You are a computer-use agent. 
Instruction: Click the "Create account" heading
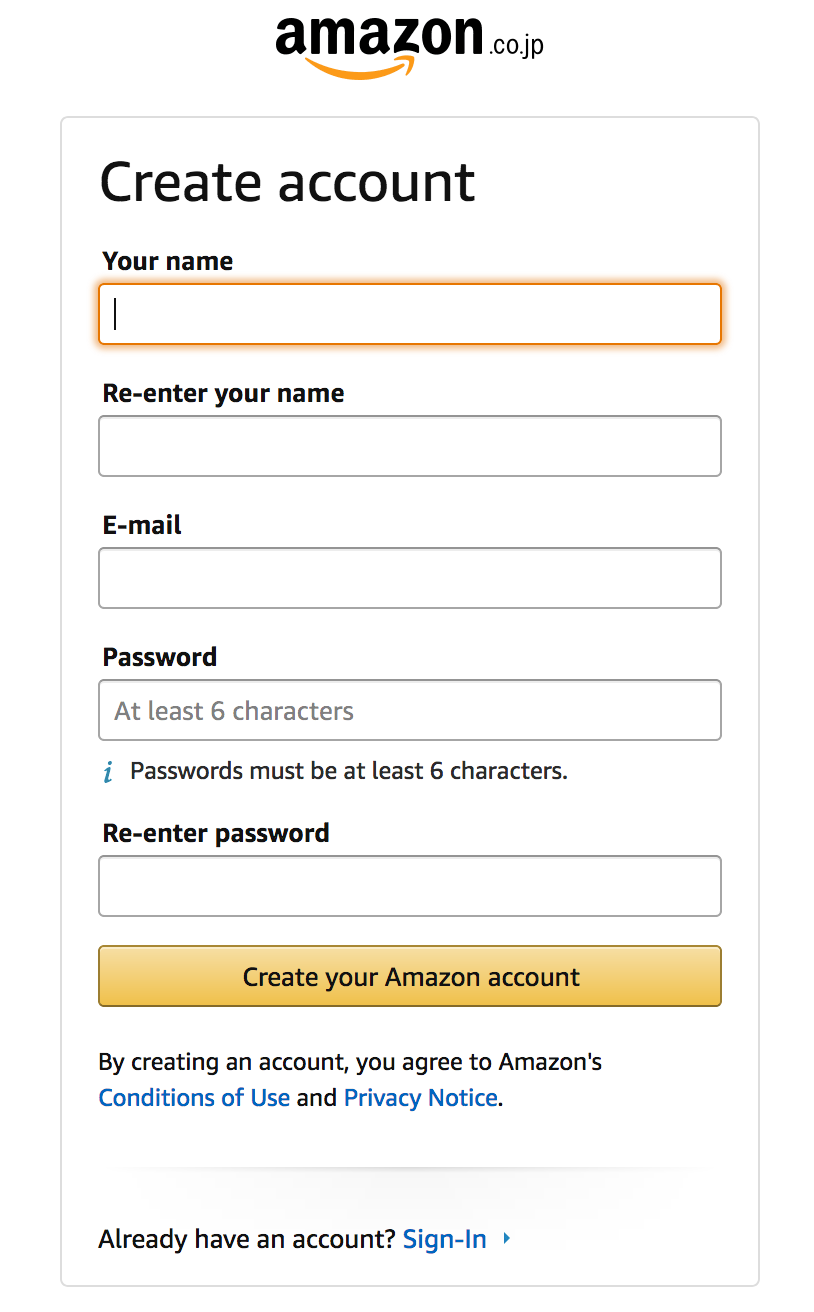(x=287, y=182)
